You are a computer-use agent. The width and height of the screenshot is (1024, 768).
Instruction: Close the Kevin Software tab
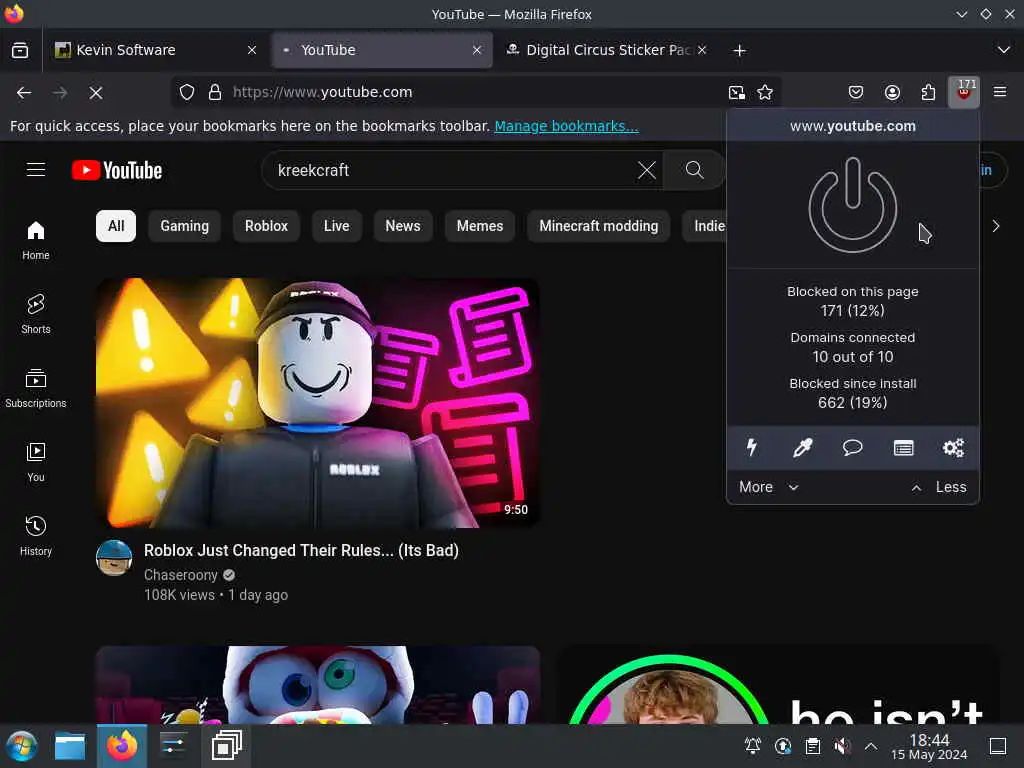[x=252, y=50]
